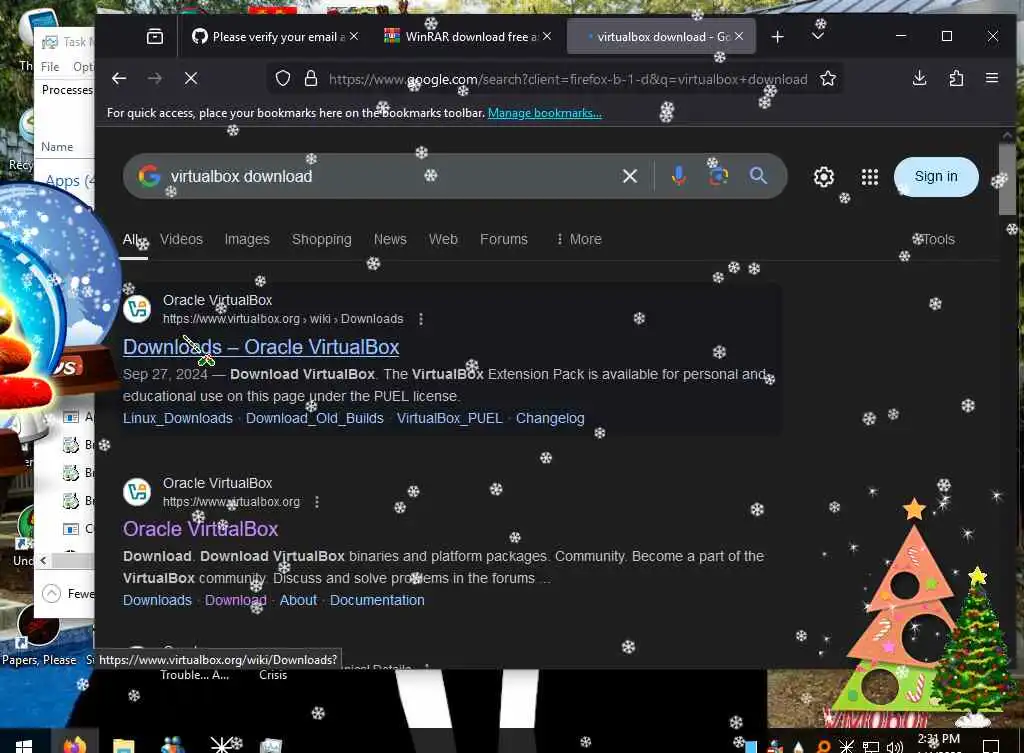Select the News search filter
Image resolution: width=1024 pixels, height=753 pixels.
coord(390,239)
